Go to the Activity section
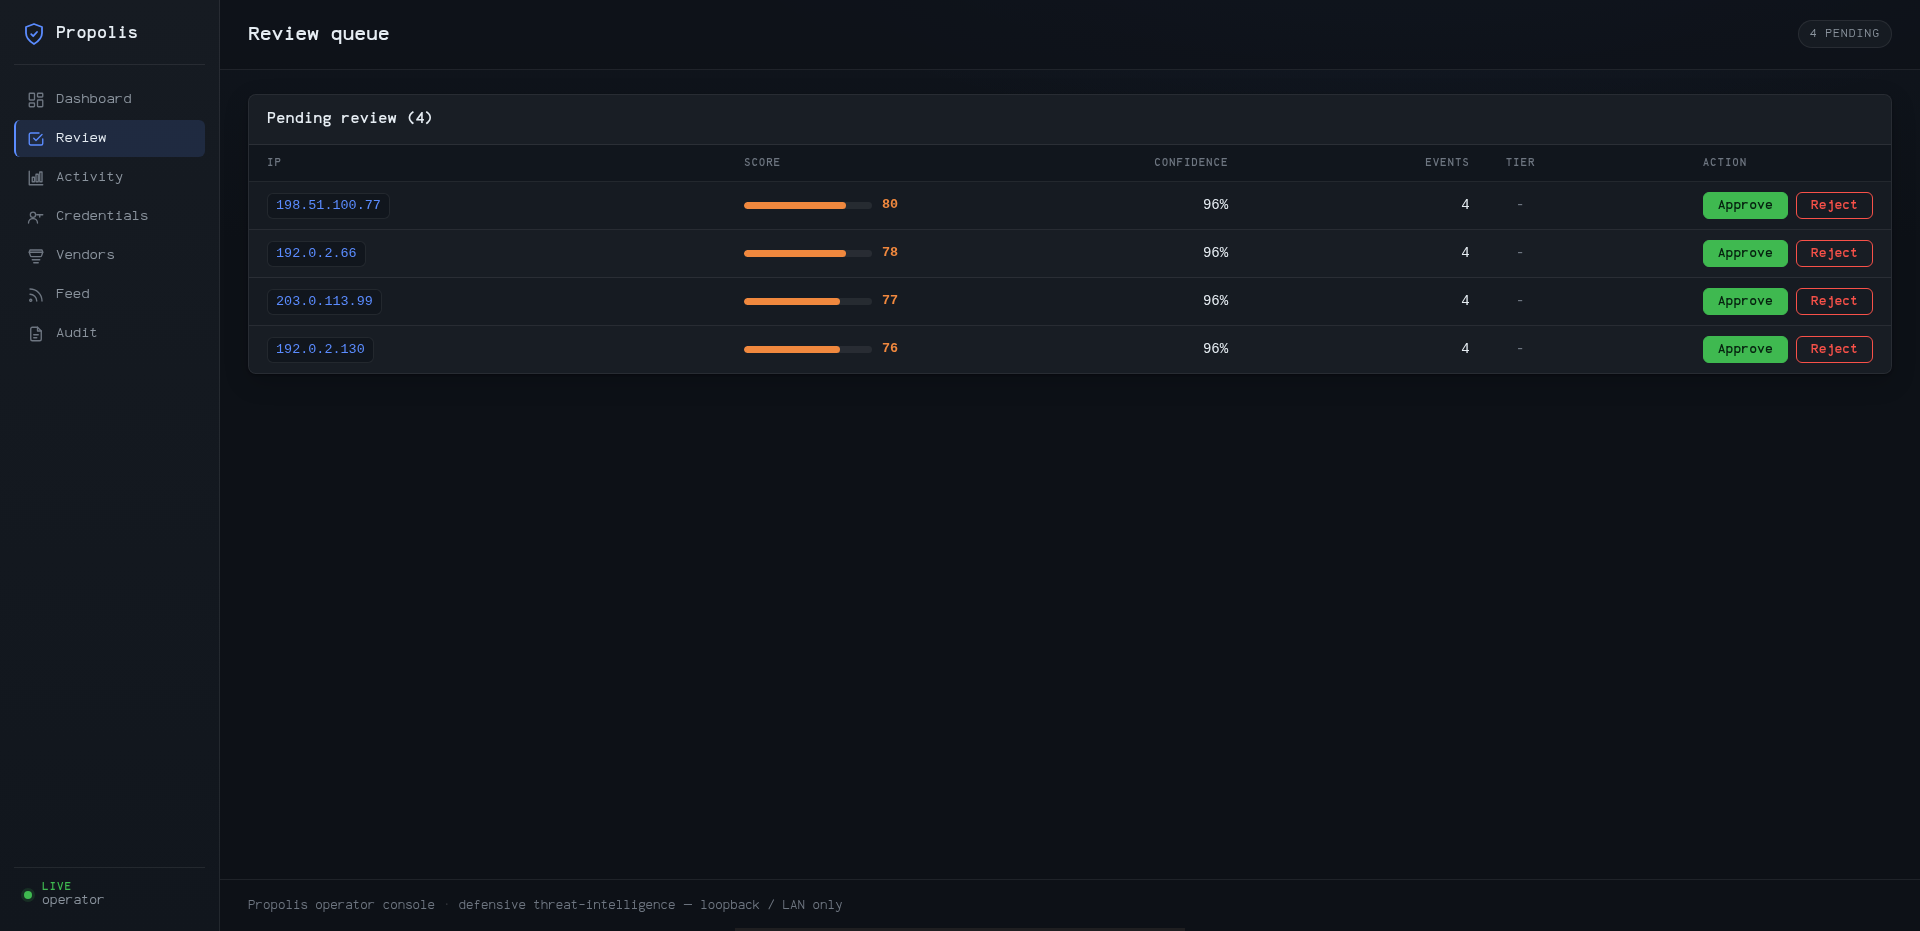The width and height of the screenshot is (1920, 931). click(x=109, y=177)
